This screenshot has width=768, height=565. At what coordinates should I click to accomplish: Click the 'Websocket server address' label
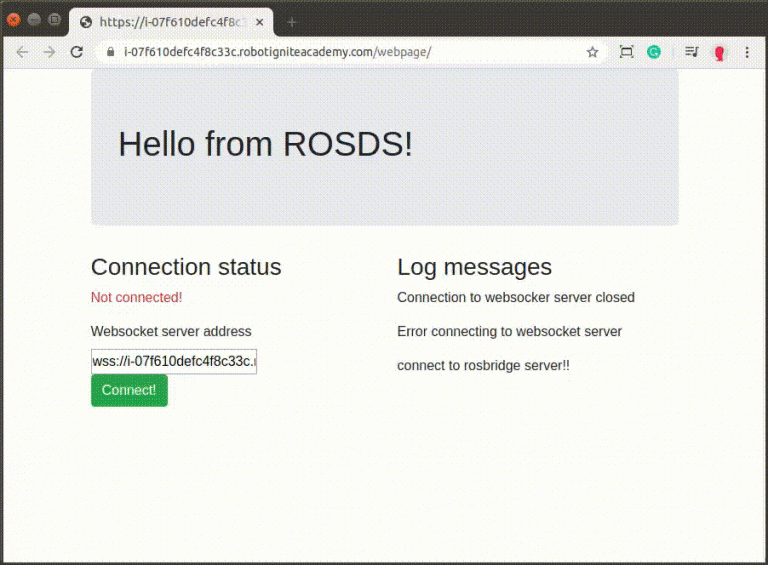click(x=171, y=331)
